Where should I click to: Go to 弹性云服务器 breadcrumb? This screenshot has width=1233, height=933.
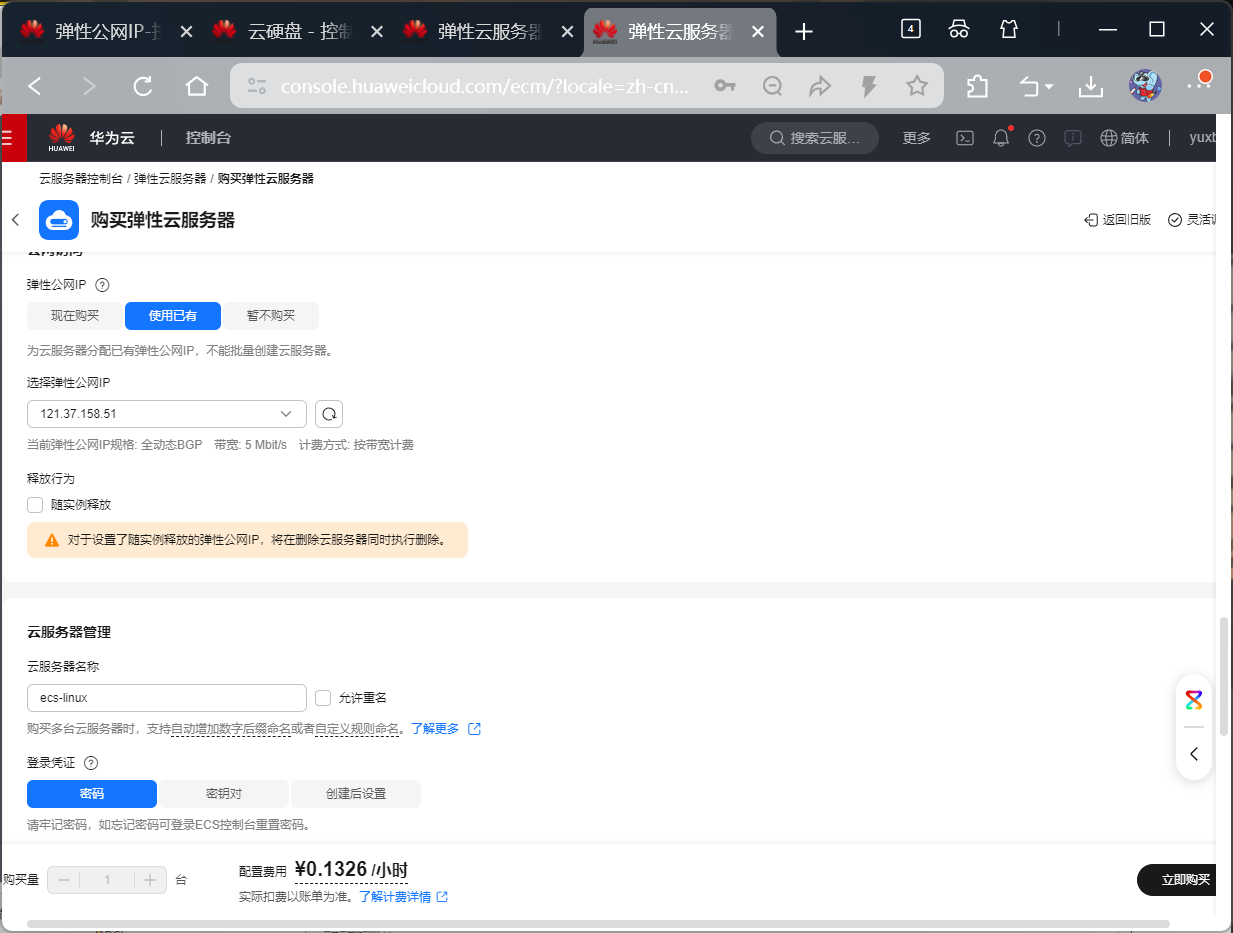coord(170,179)
